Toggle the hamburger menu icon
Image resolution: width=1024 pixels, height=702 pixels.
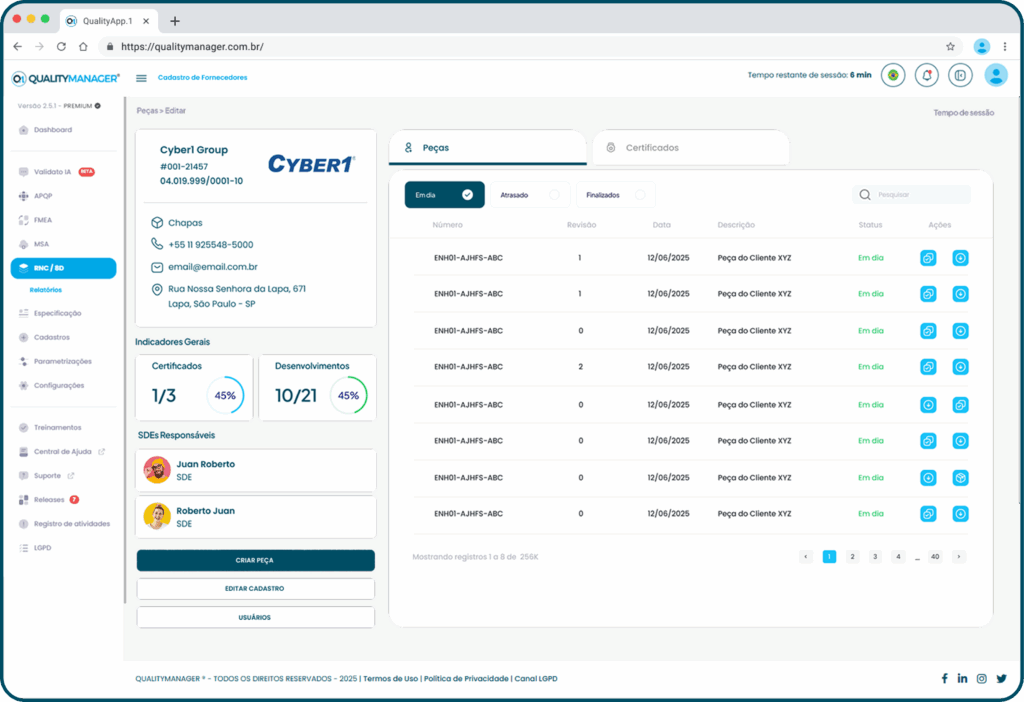(141, 78)
